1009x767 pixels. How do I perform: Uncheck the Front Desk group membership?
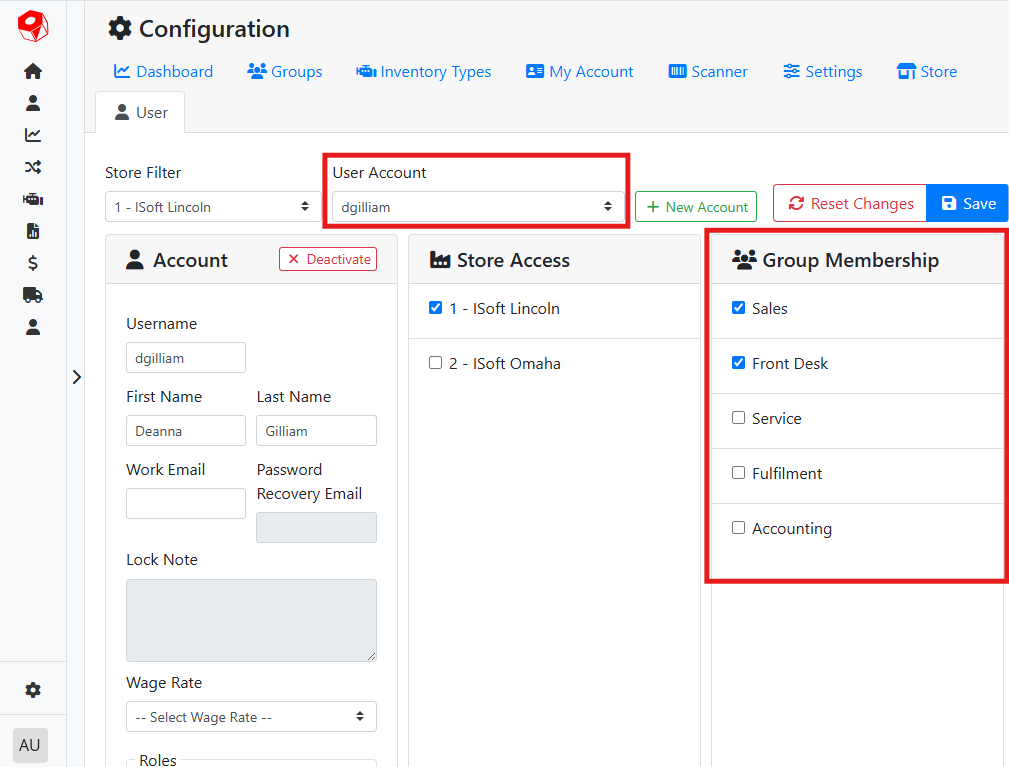click(x=739, y=363)
